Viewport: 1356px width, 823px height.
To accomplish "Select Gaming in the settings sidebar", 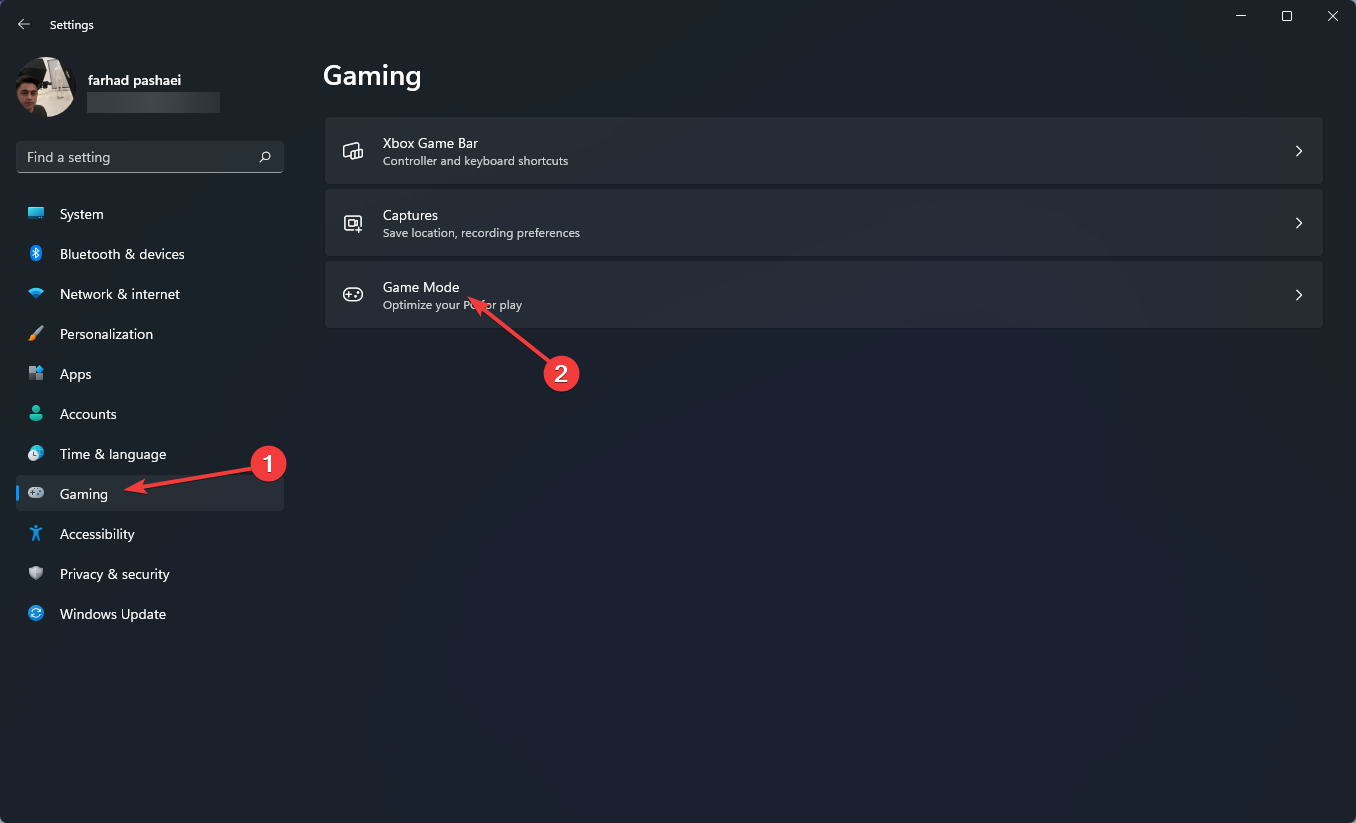I will click(84, 494).
